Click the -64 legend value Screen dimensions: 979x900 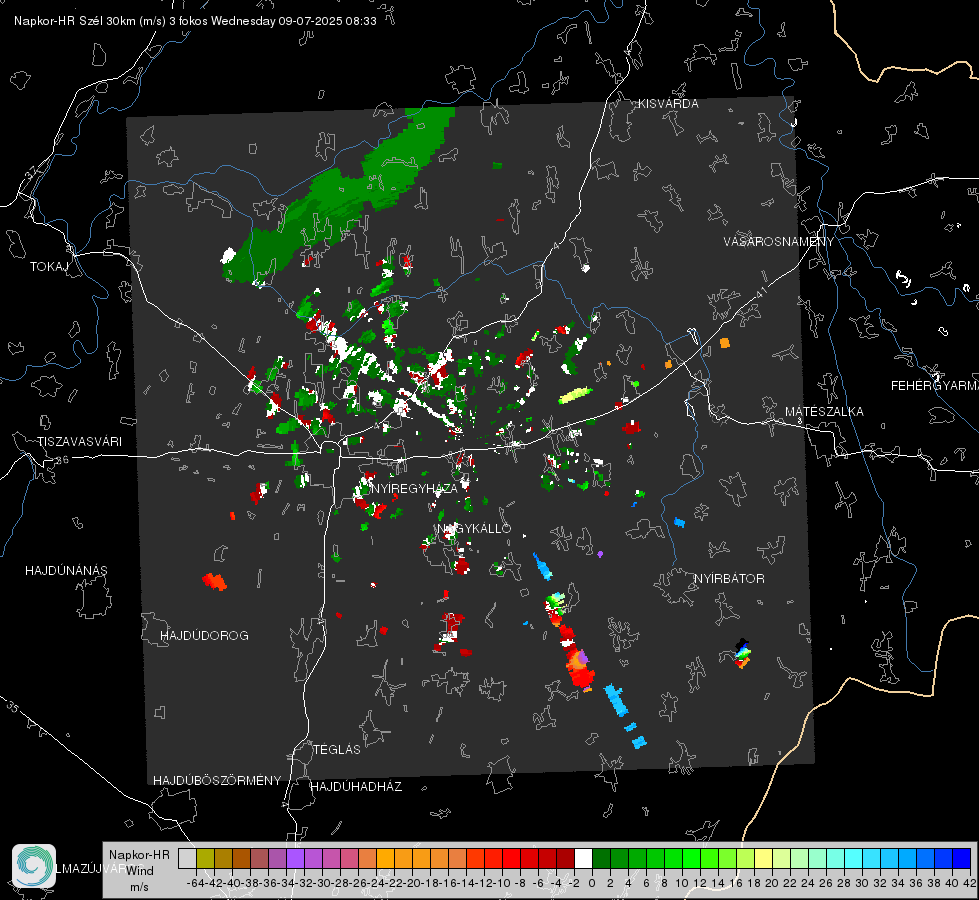[x=195, y=883]
